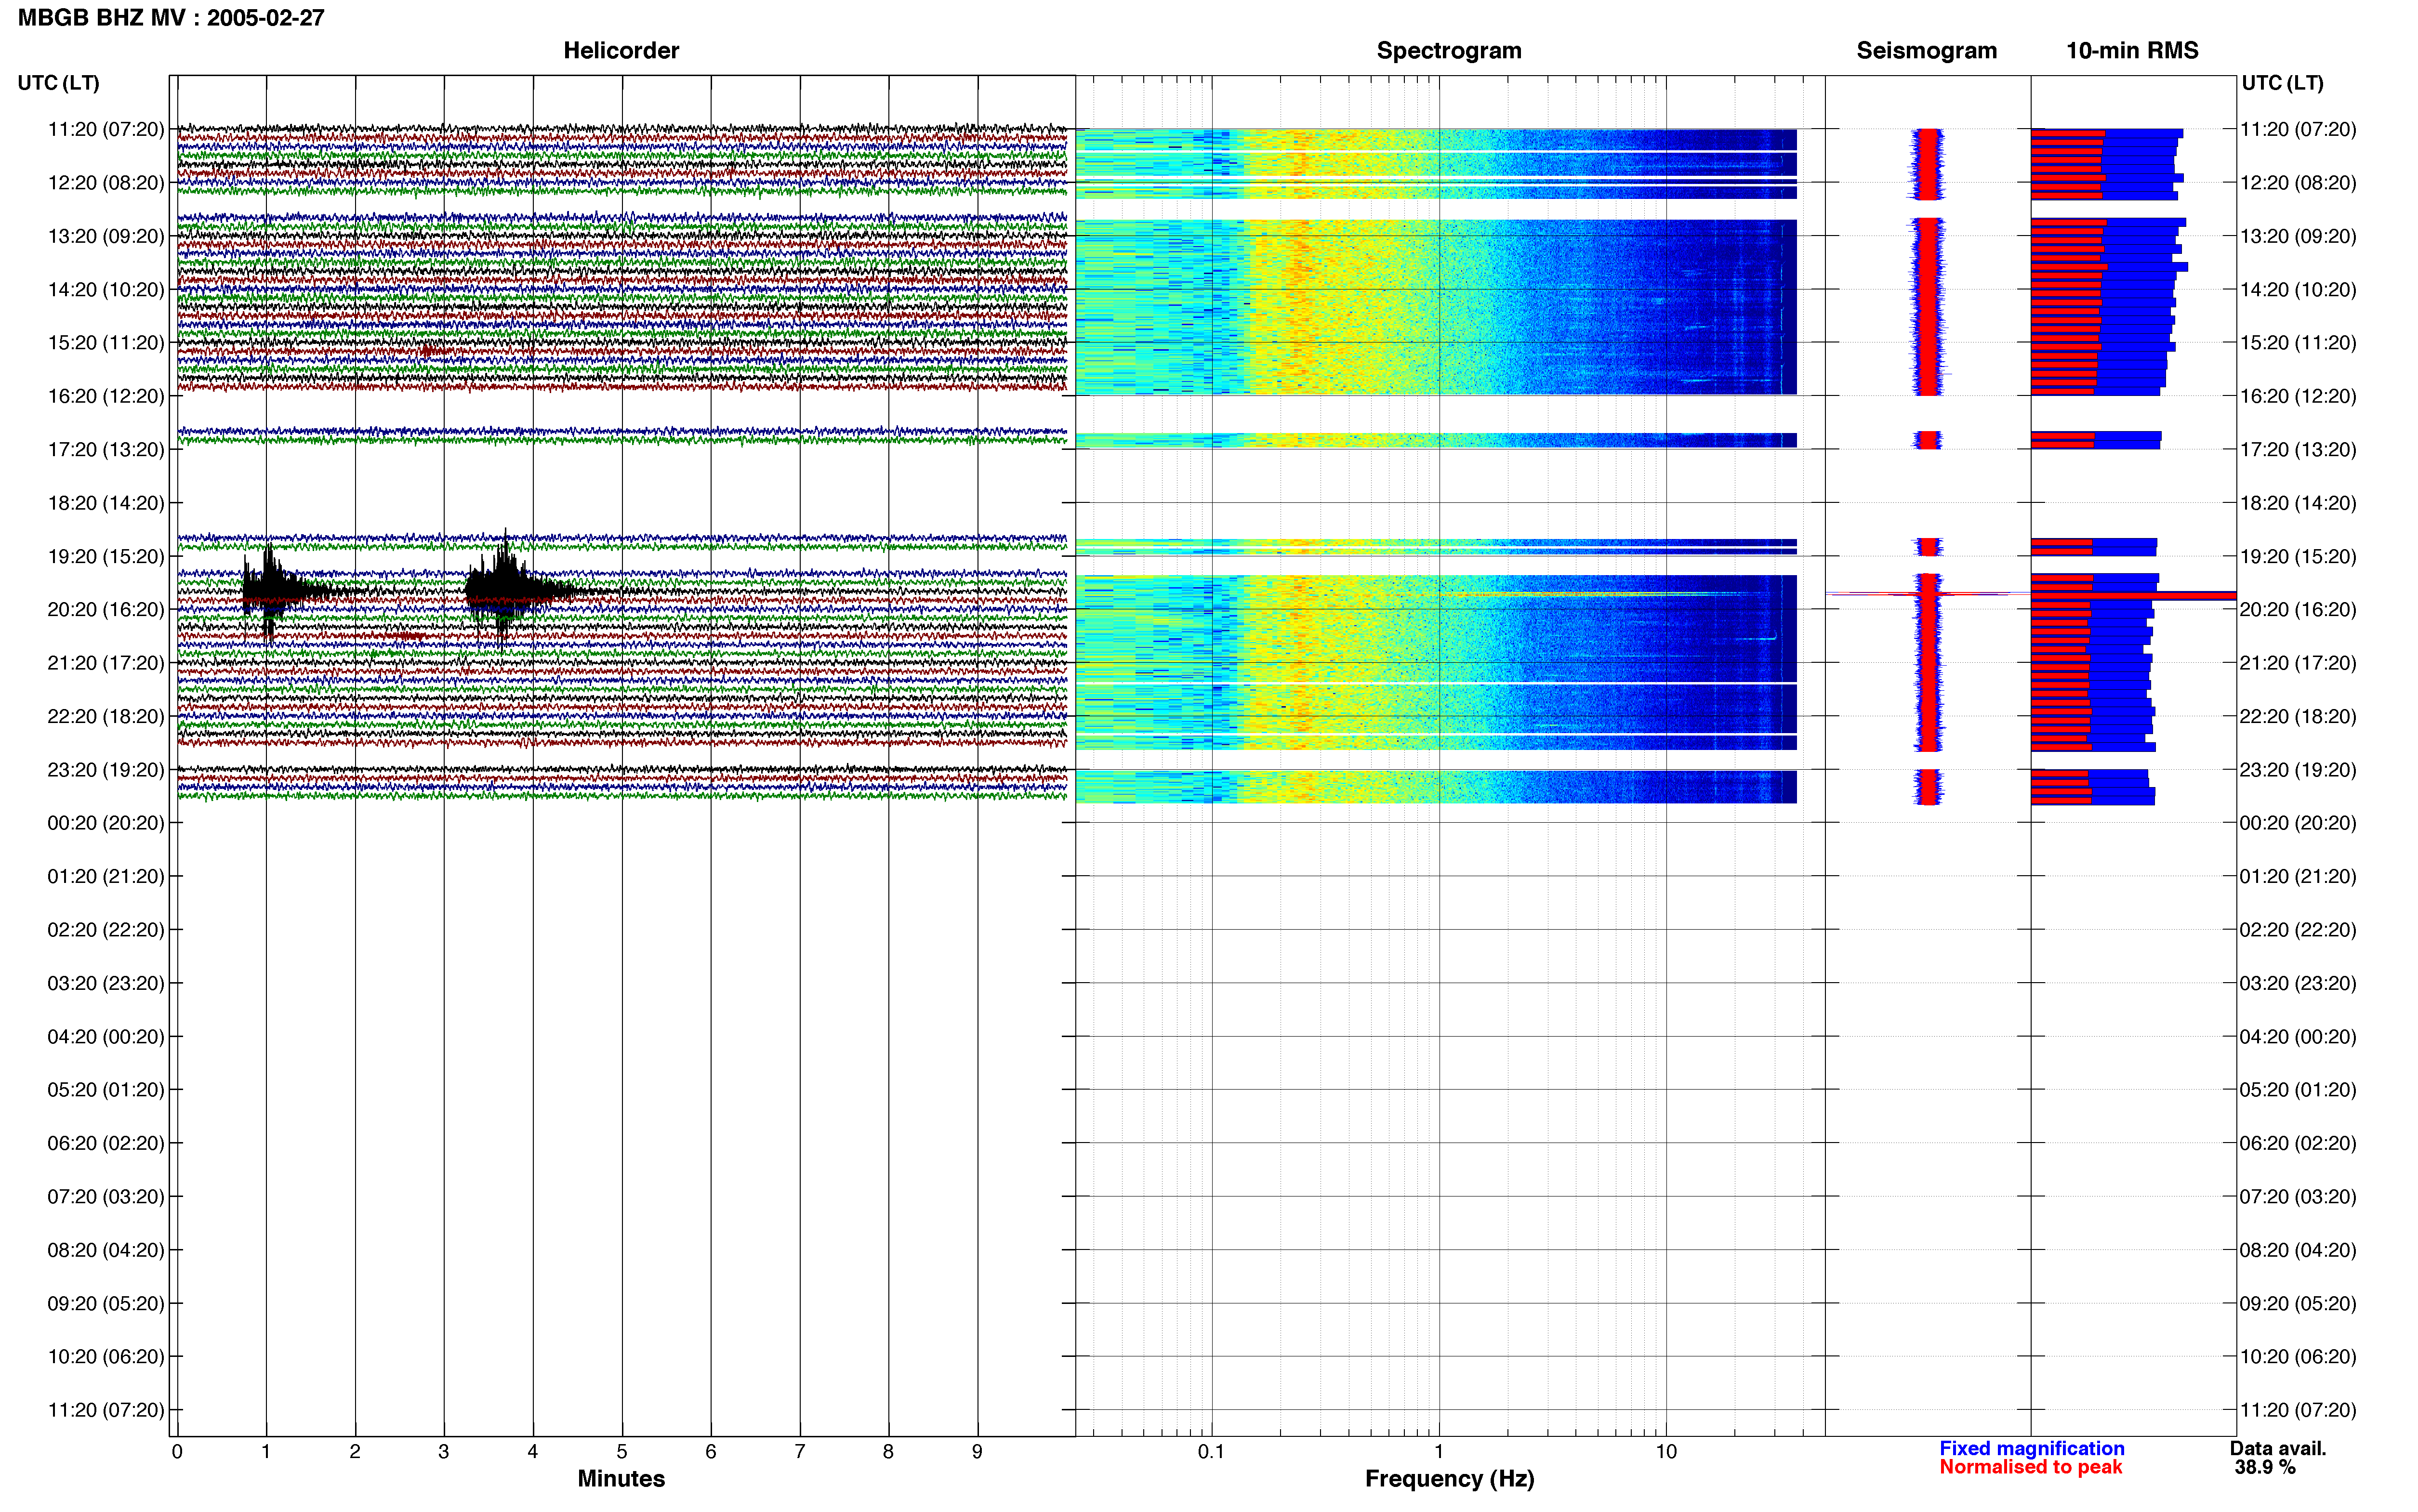This screenshot has width=2418, height=1512.
Task: Click the right 15:20 (11:20) time label
Action: pos(2298,343)
